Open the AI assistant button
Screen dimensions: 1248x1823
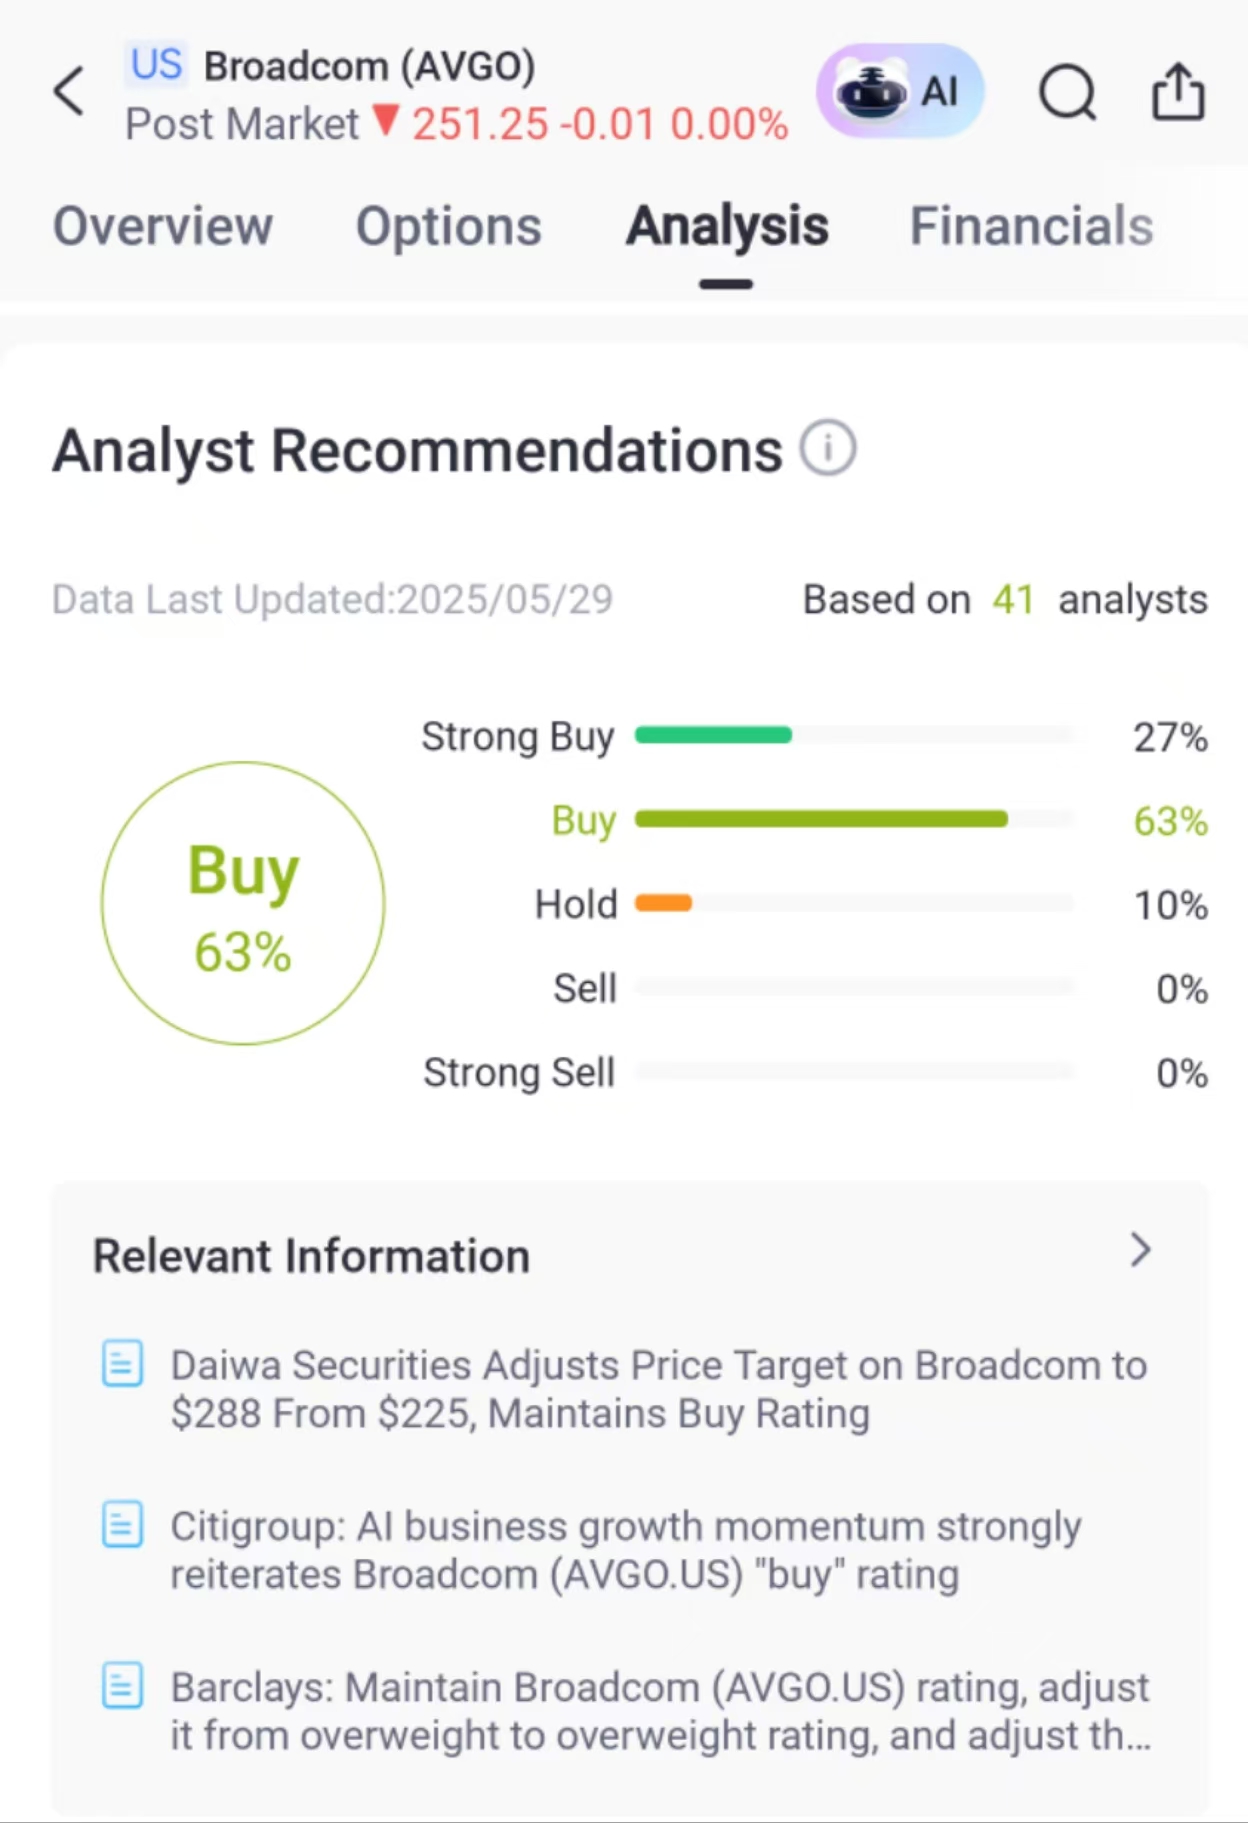tap(900, 91)
